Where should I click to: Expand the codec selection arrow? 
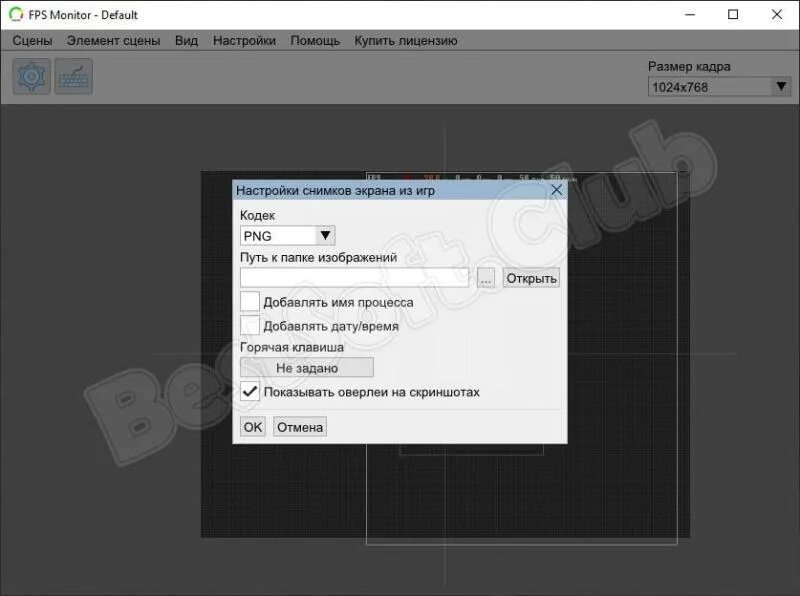[325, 235]
